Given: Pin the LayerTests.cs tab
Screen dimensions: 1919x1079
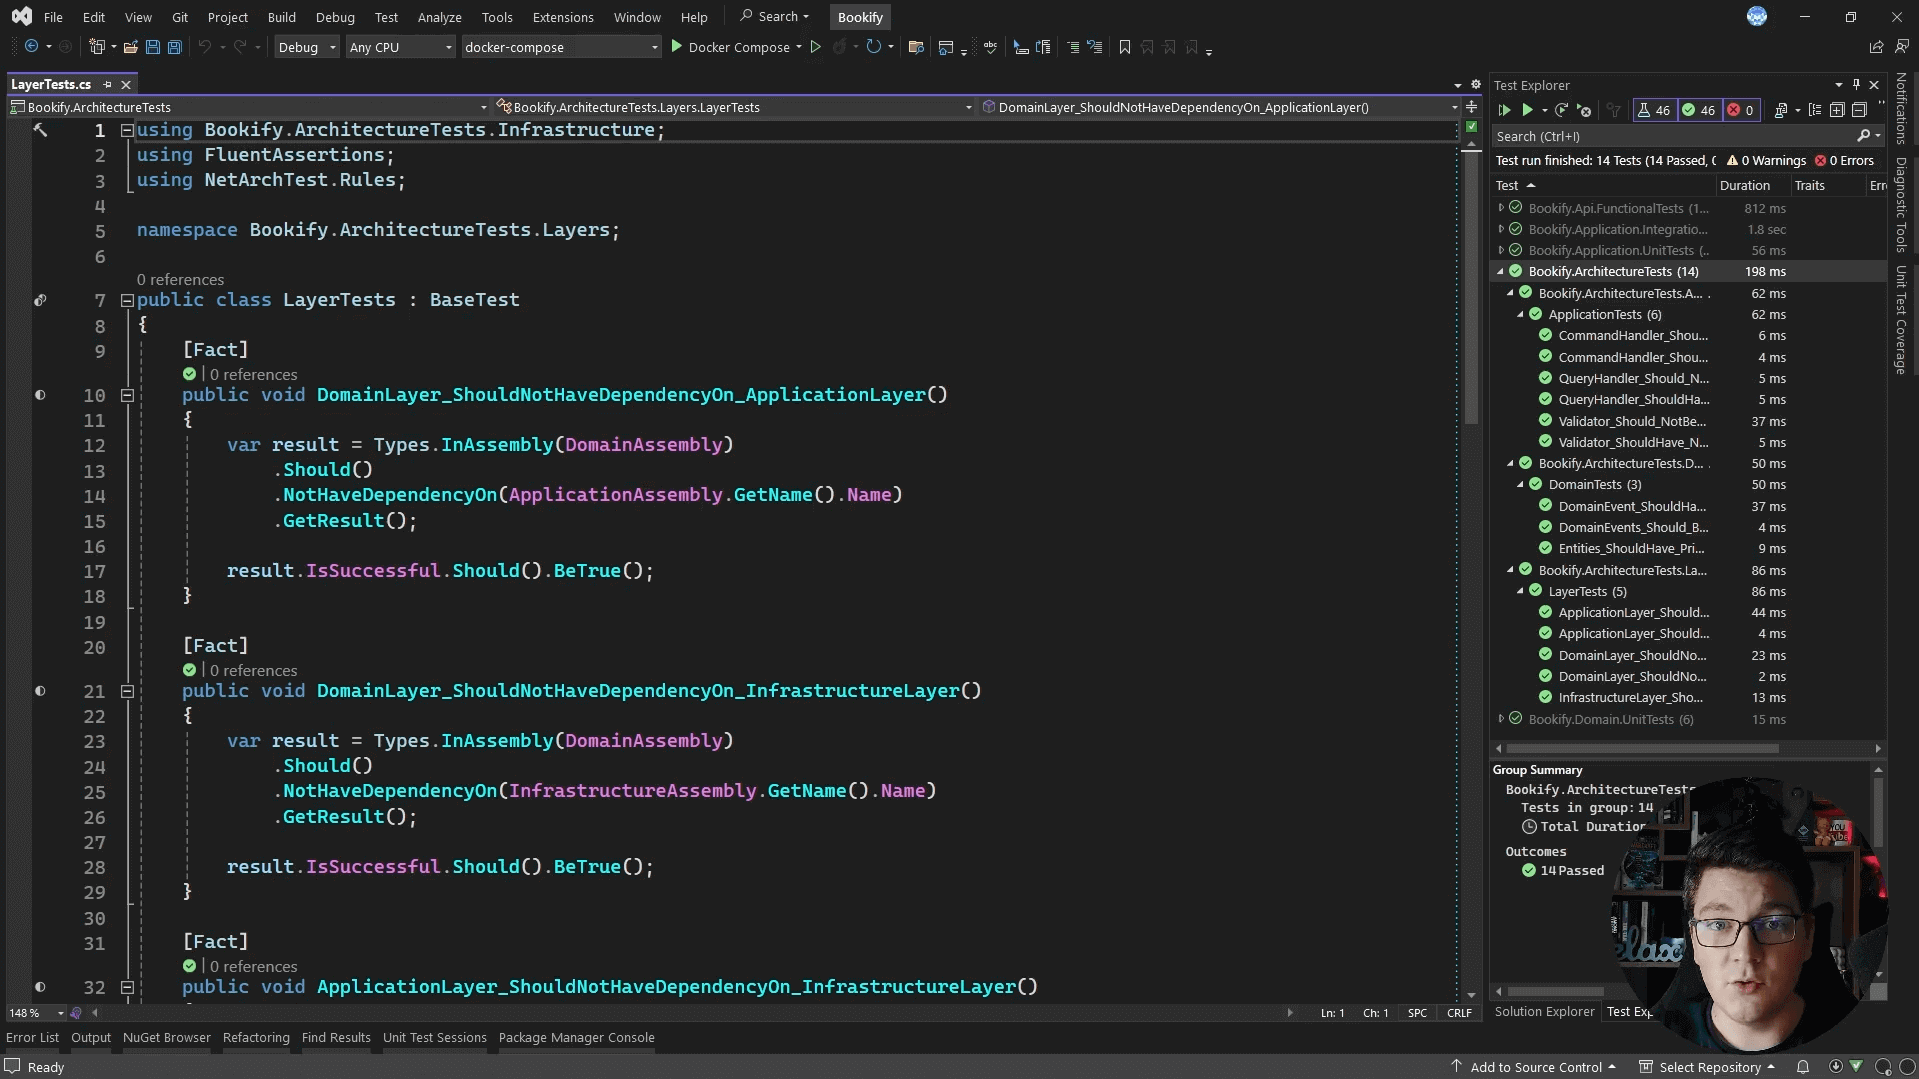Looking at the screenshot, I should click(107, 85).
